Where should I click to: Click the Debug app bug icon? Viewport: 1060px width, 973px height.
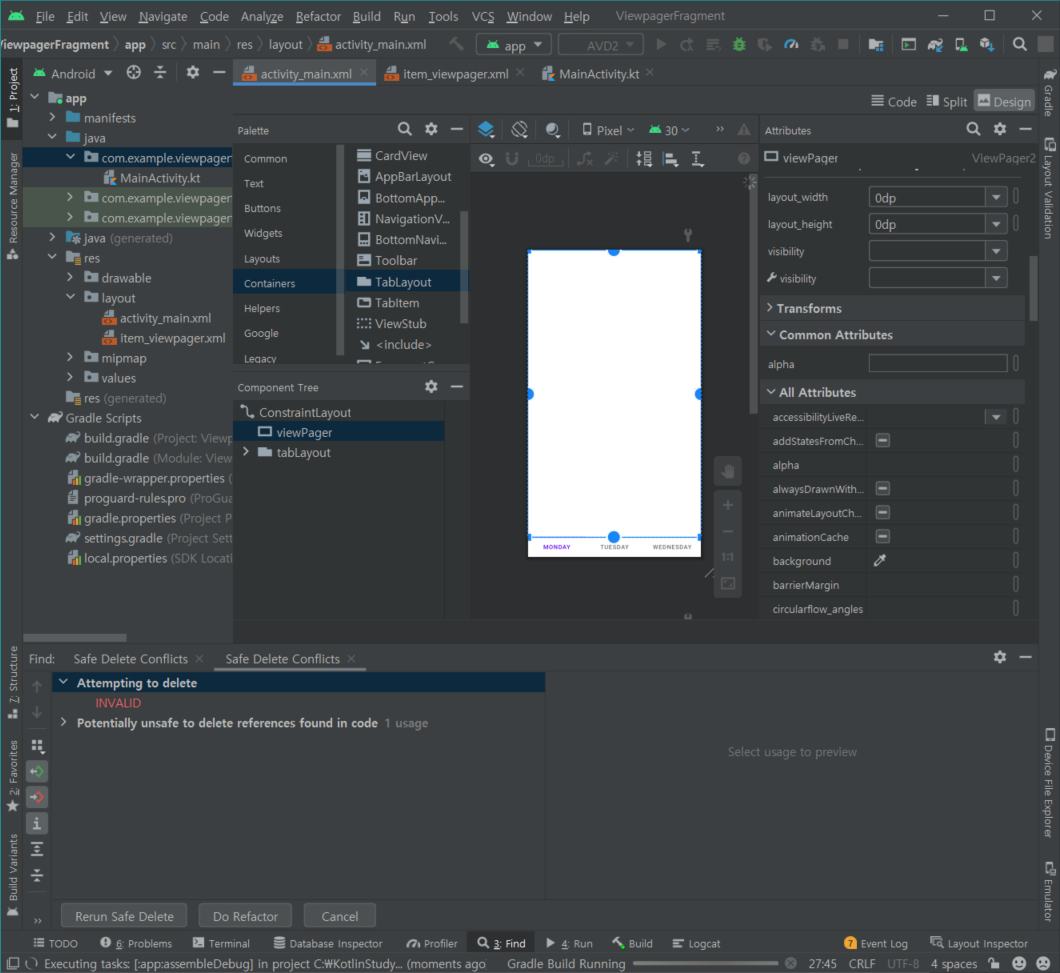[739, 45]
